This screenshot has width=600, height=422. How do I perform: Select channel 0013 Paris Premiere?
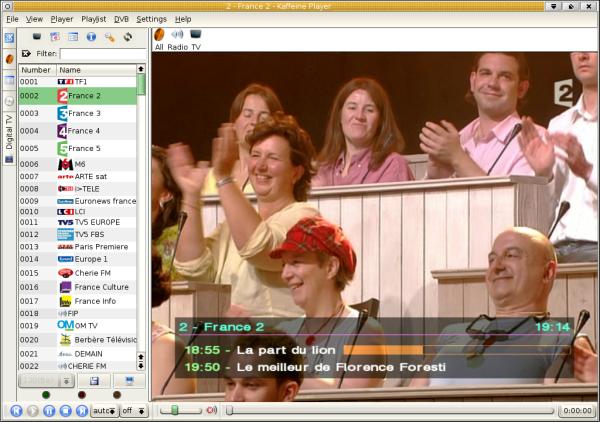[78, 247]
